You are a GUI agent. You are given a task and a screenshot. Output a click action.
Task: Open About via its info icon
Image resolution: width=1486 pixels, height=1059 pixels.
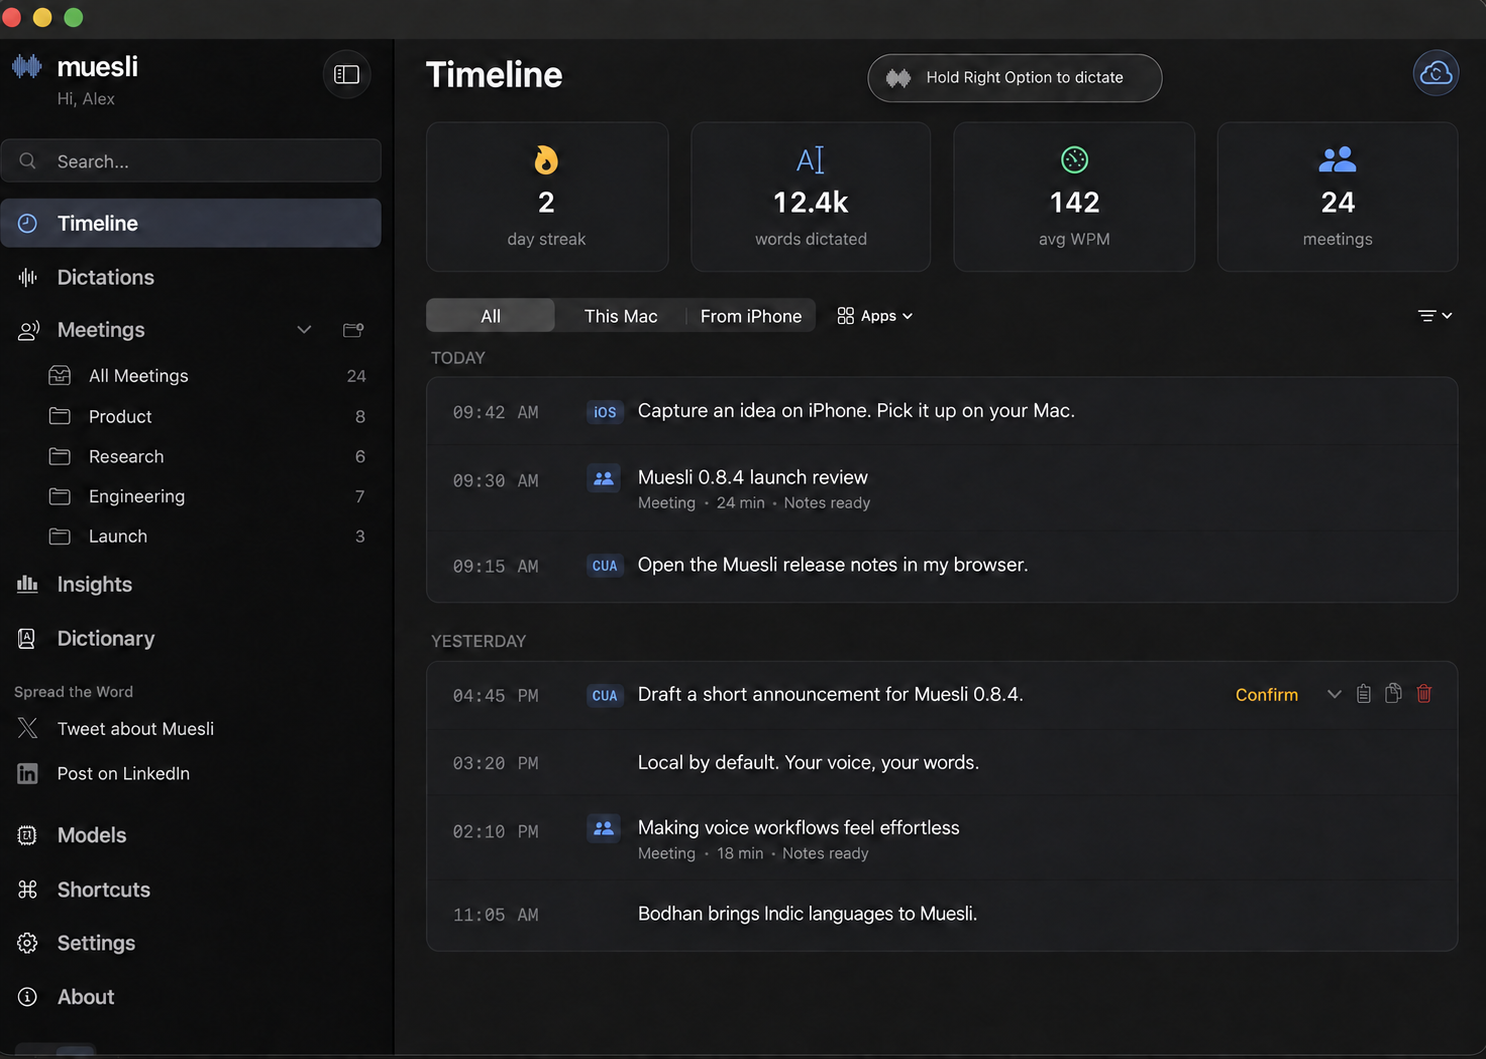click(x=28, y=997)
